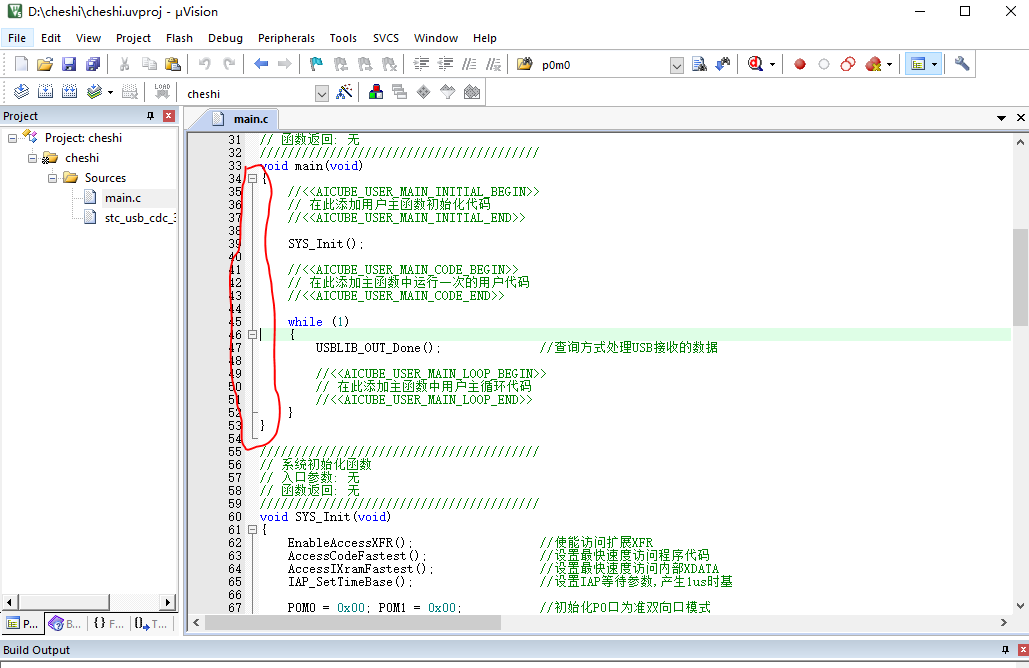
Task: Close the Build Output panel
Action: coord(1022,650)
